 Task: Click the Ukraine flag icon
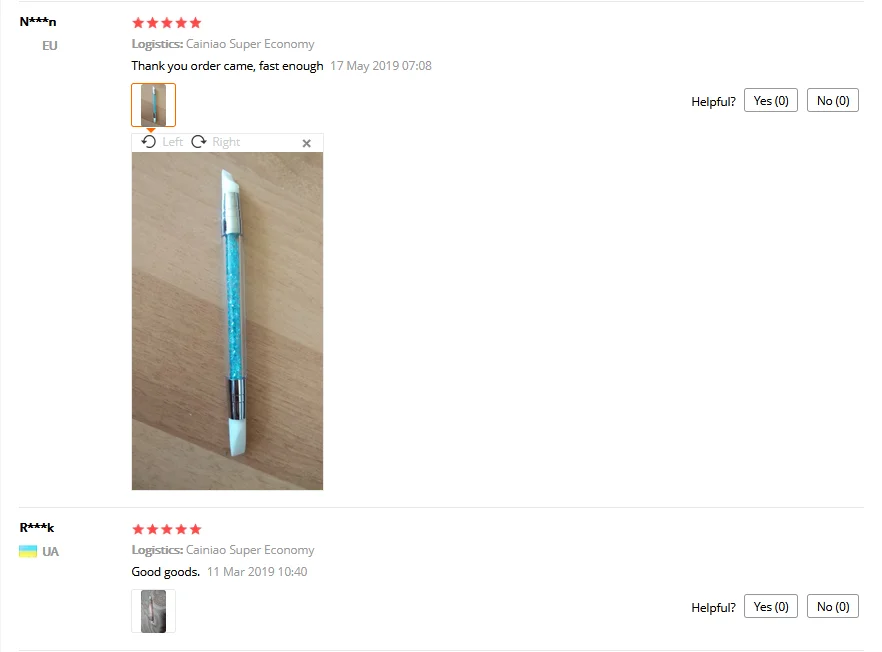[x=28, y=551]
